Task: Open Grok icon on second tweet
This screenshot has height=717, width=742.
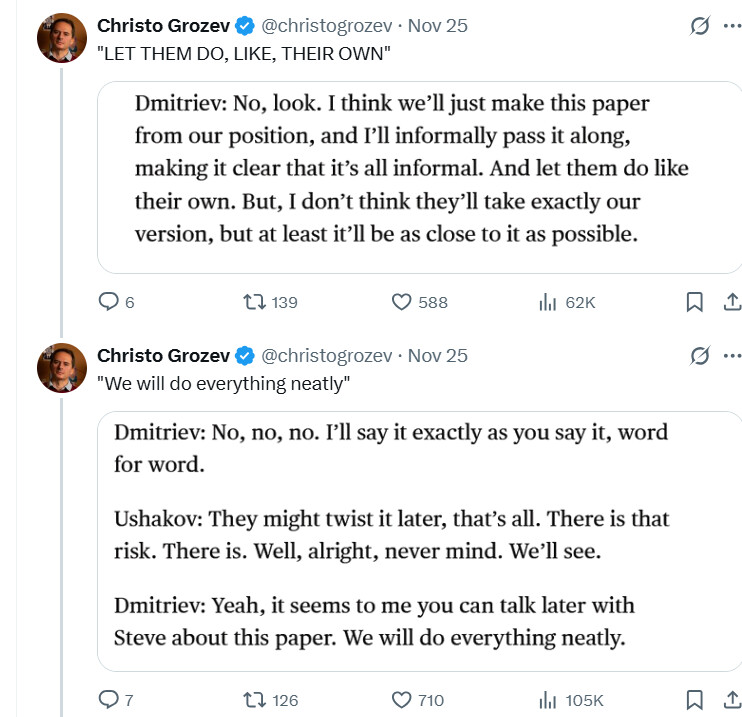Action: click(x=700, y=355)
